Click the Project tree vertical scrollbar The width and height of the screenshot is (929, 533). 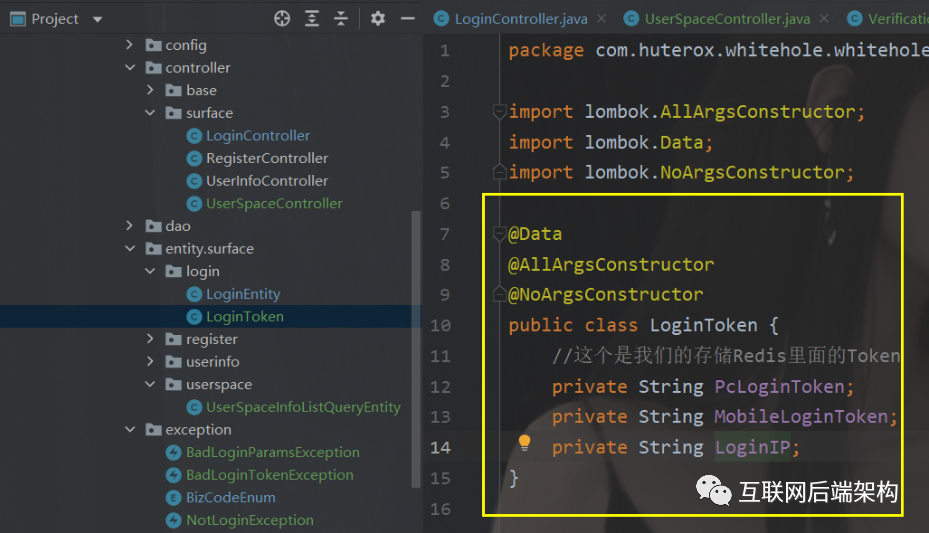(416, 349)
